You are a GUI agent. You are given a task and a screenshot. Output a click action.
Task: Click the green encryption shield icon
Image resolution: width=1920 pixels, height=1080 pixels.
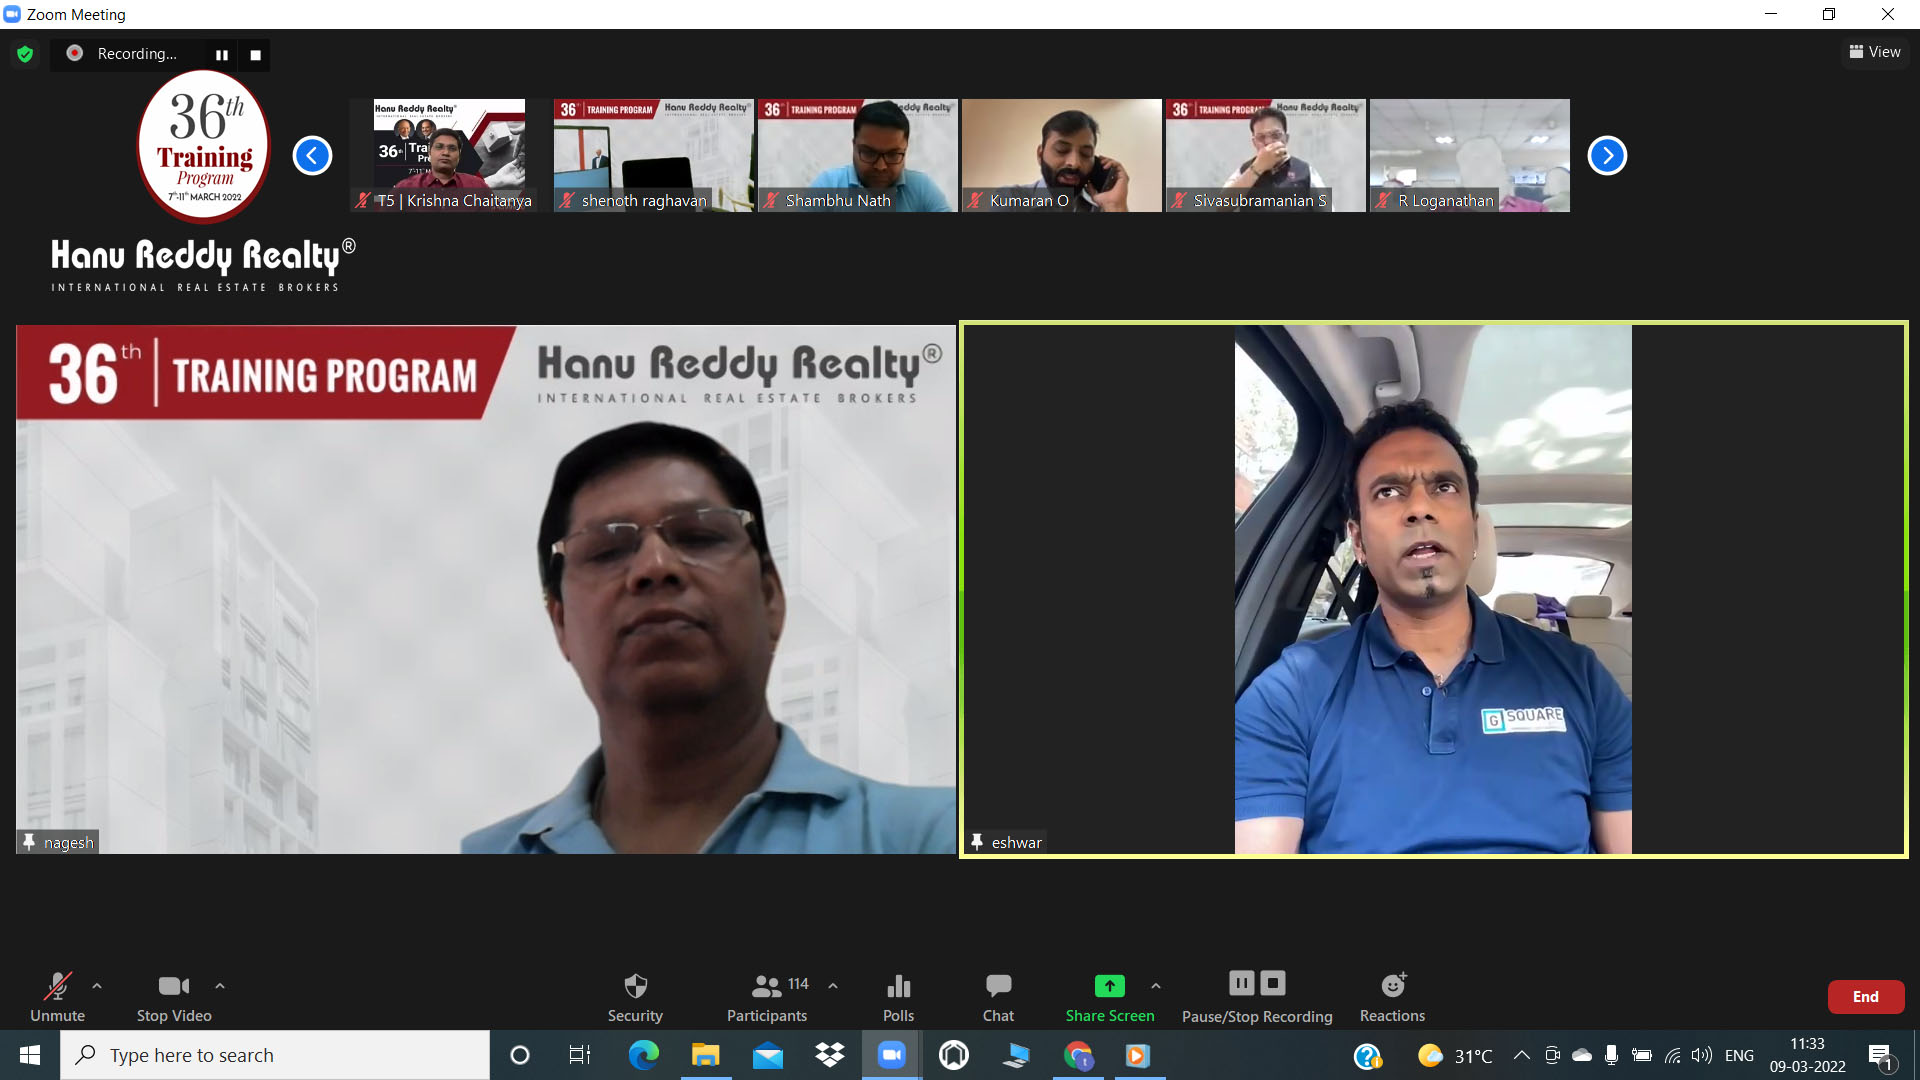click(x=25, y=54)
